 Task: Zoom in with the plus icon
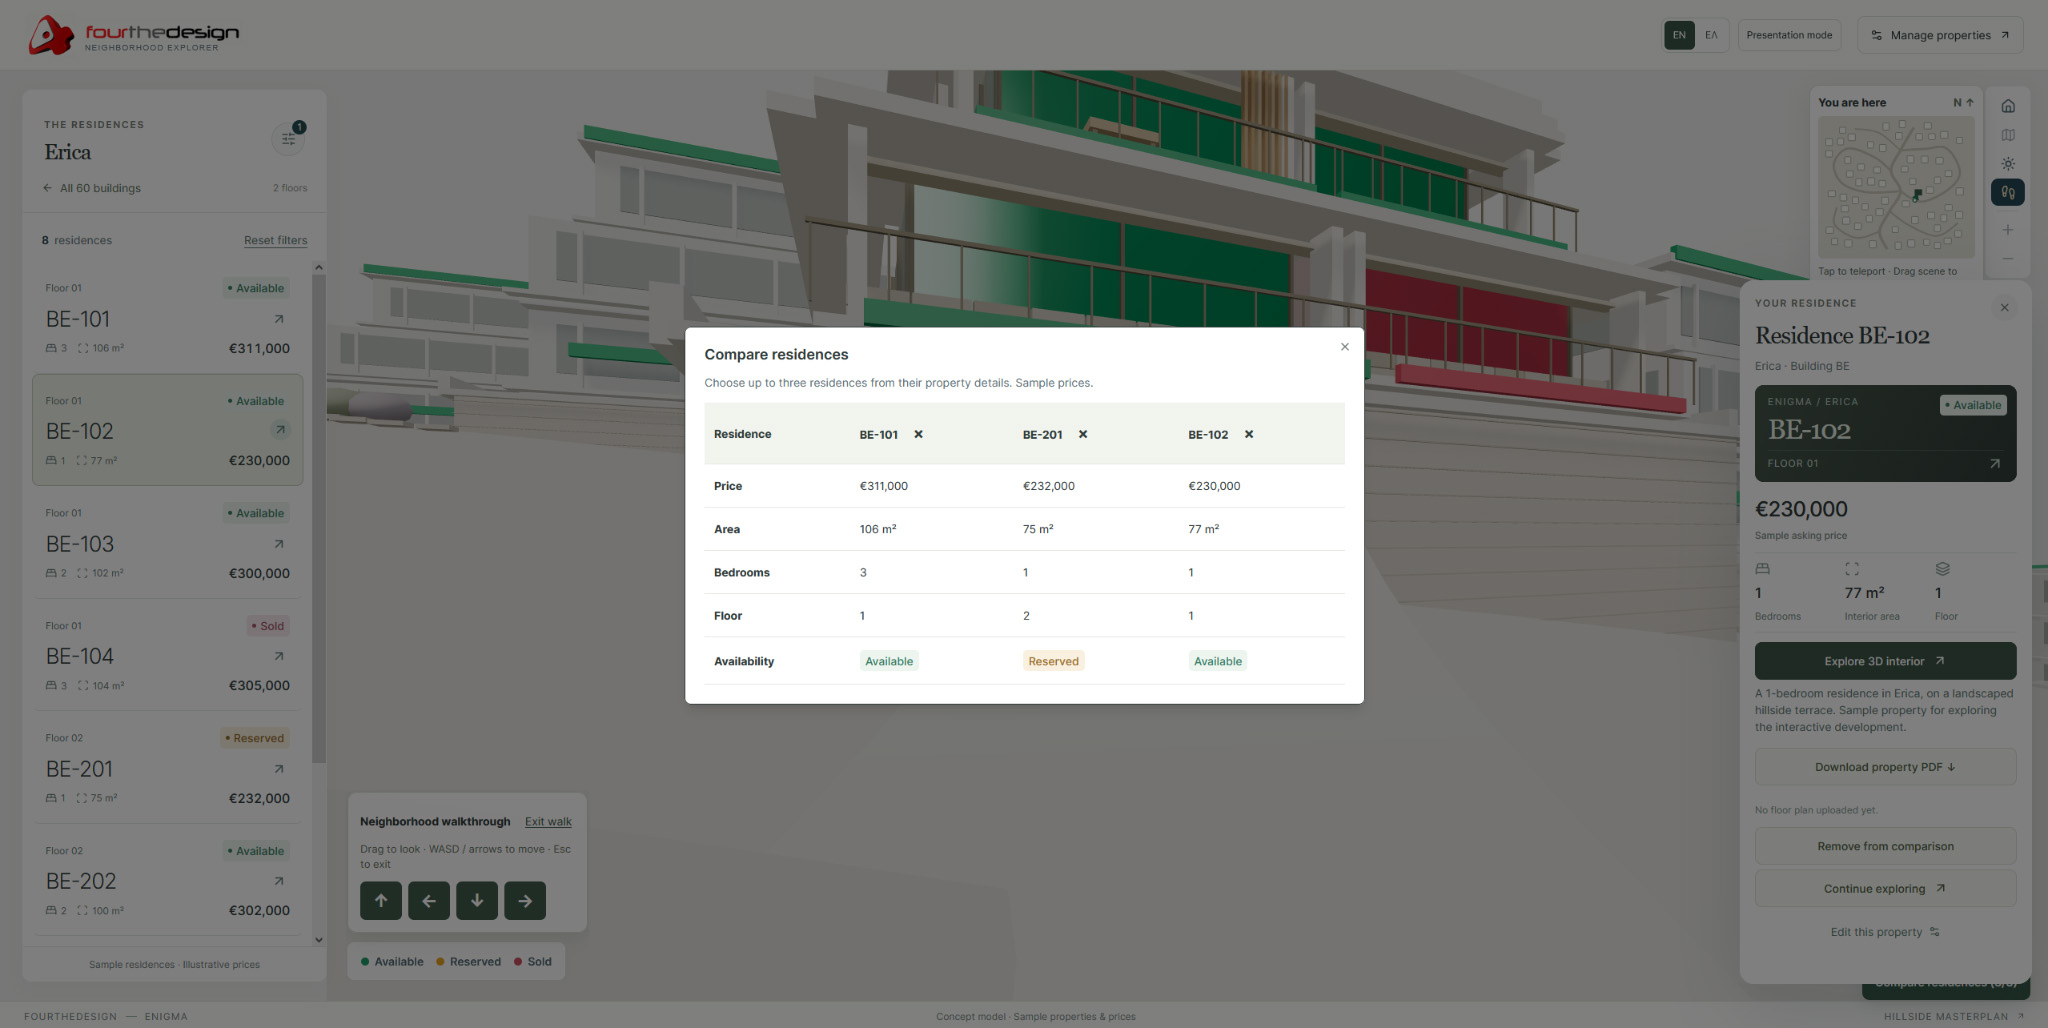(2007, 230)
